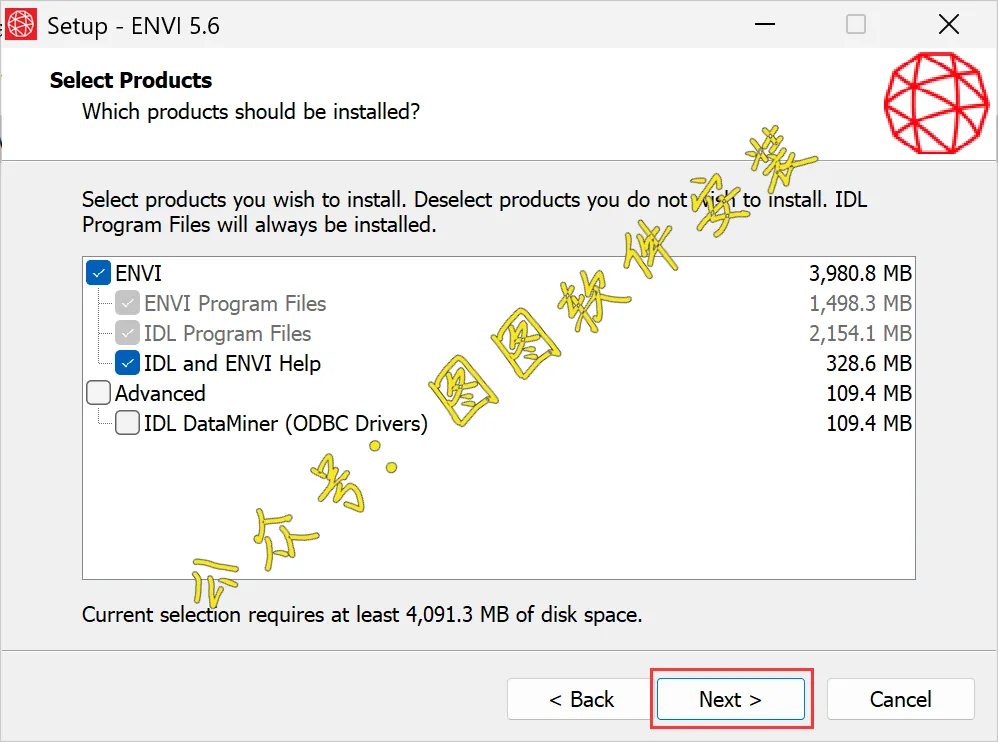Viewport: 998px width, 742px height.
Task: Enable the Advanced checkbox
Action: pos(99,393)
